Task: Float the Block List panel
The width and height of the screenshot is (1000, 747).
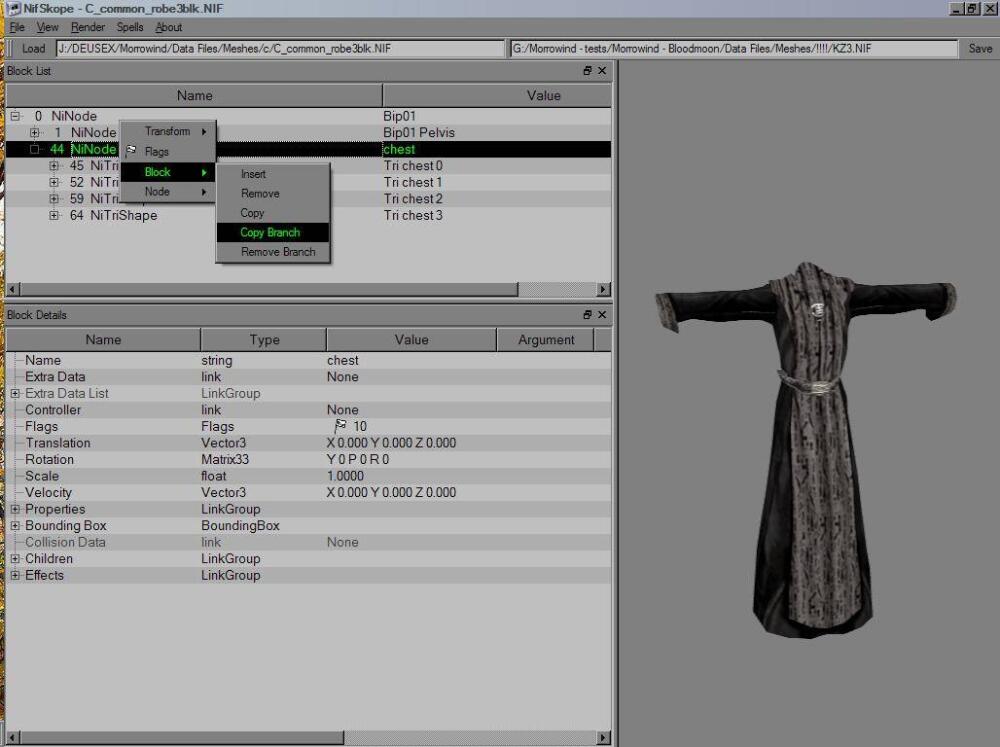Action: pyautogui.click(x=587, y=71)
